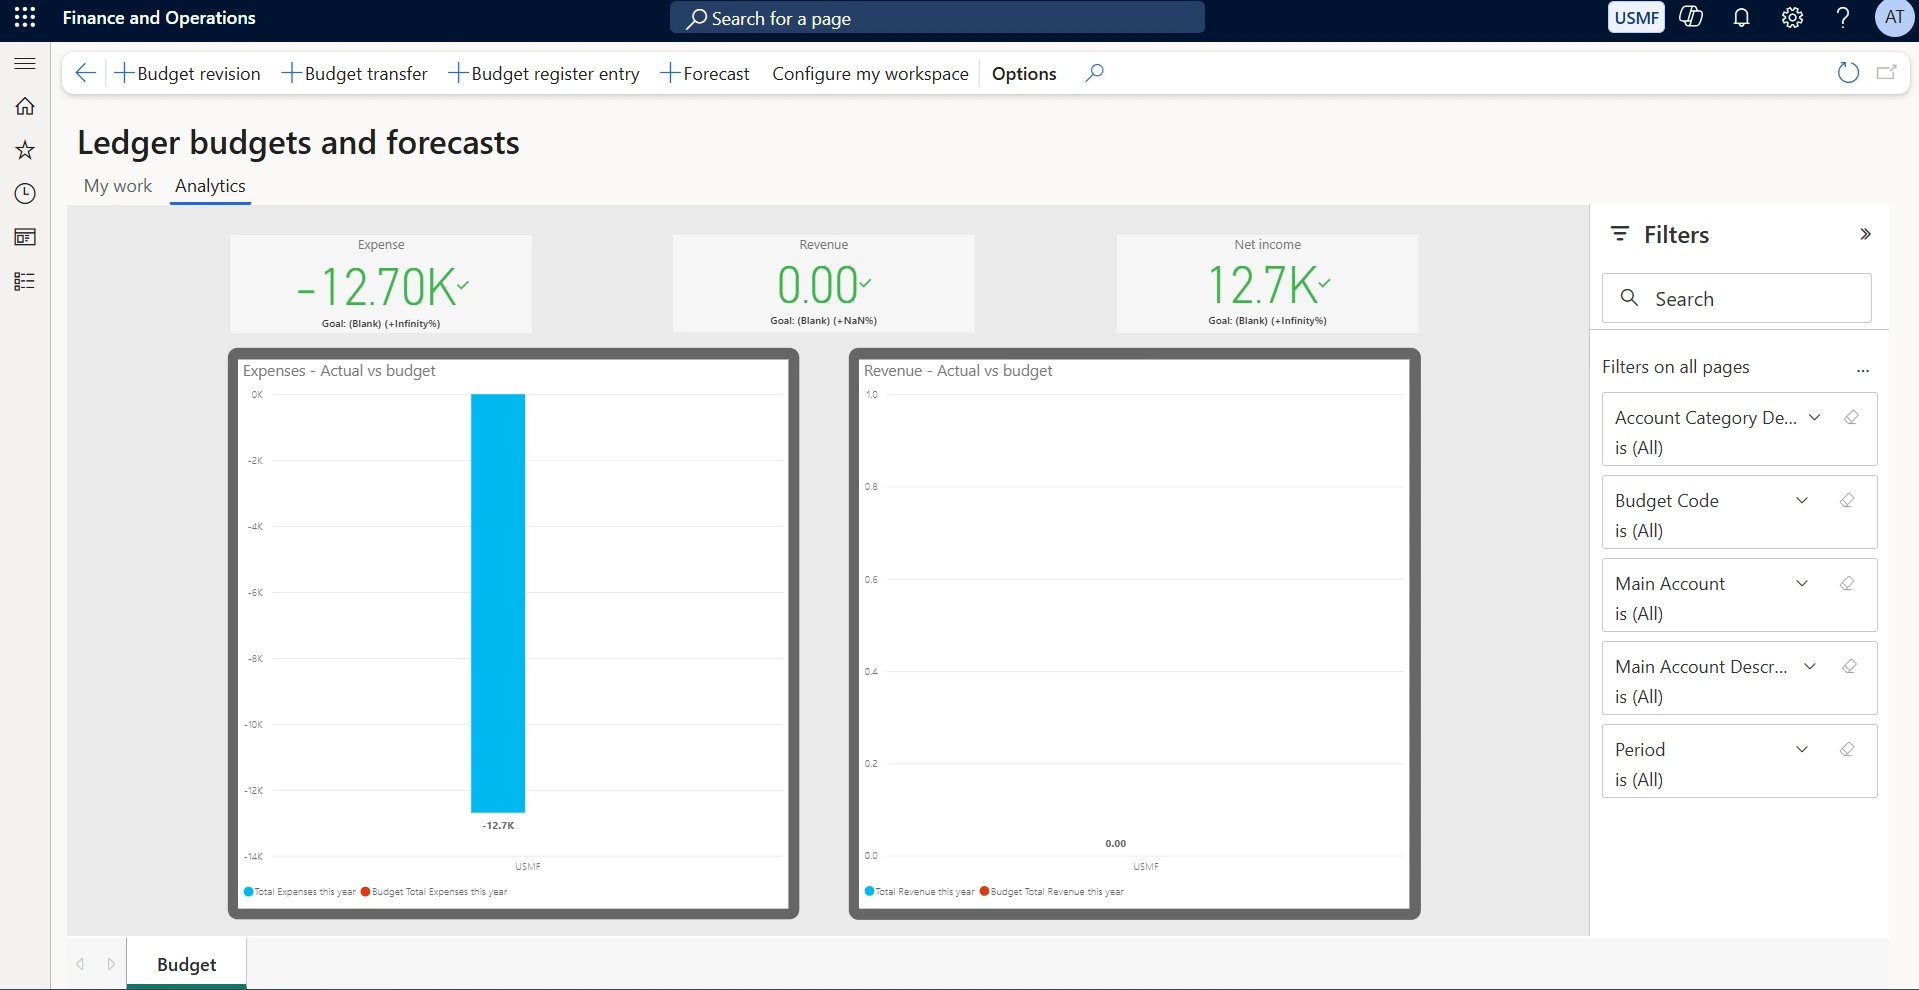Open the AT user account avatar
The height and width of the screenshot is (990, 1919).
[1894, 18]
